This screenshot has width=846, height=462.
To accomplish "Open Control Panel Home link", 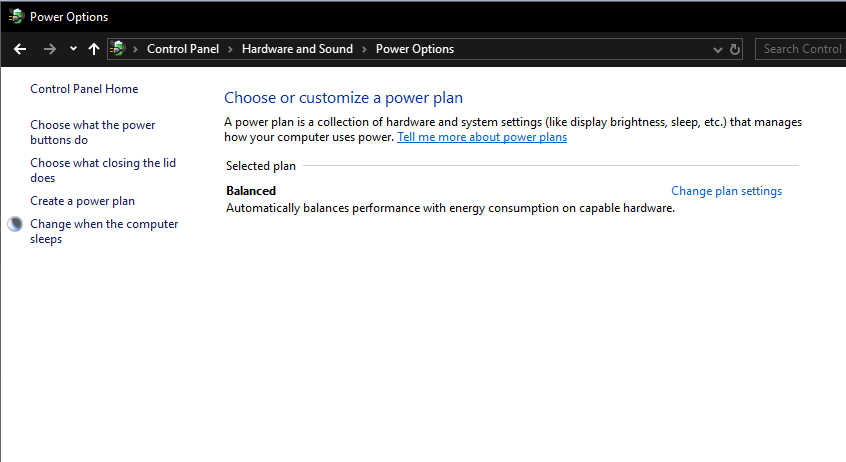I will tap(84, 89).
